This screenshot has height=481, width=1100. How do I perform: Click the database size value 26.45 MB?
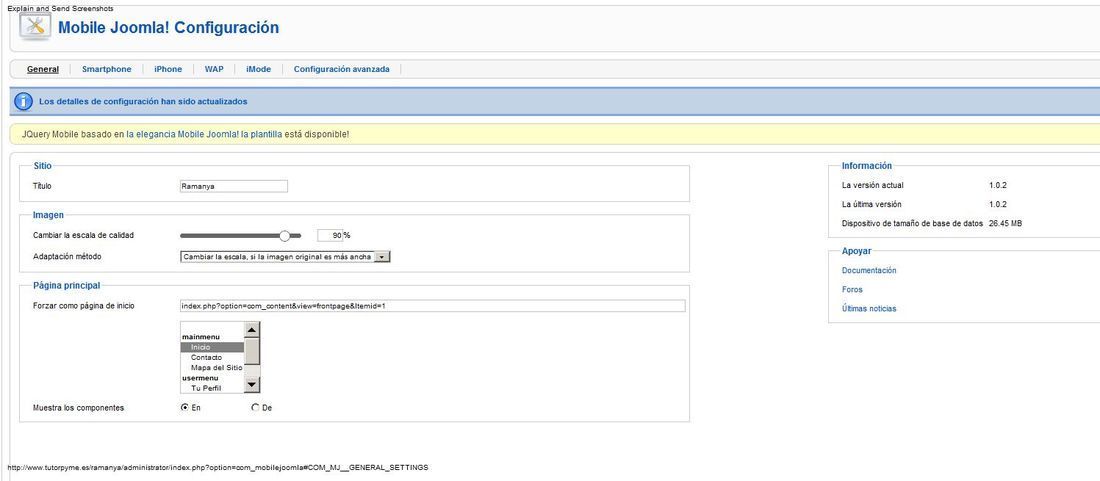tap(1005, 224)
